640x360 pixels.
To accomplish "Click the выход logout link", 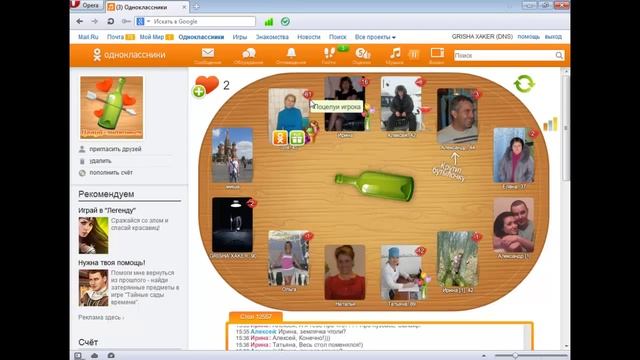I will tap(553, 37).
